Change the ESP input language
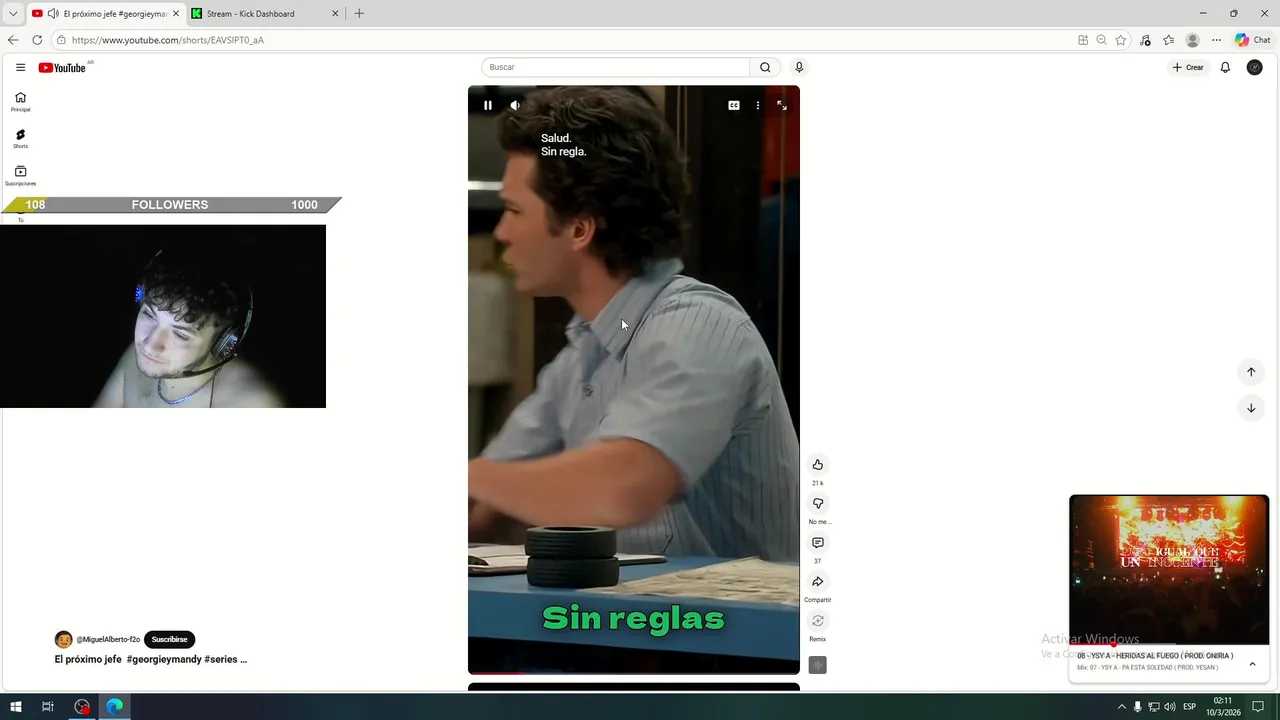 click(1190, 707)
